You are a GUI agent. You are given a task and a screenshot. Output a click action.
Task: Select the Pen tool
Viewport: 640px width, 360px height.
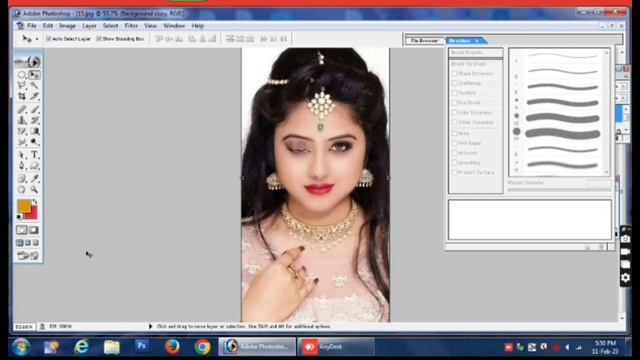22,166
